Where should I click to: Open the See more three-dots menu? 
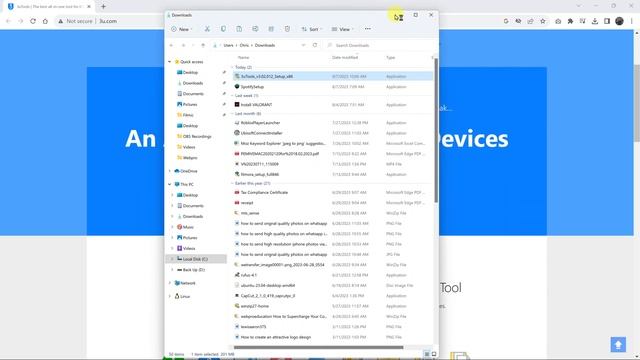[x=368, y=29]
